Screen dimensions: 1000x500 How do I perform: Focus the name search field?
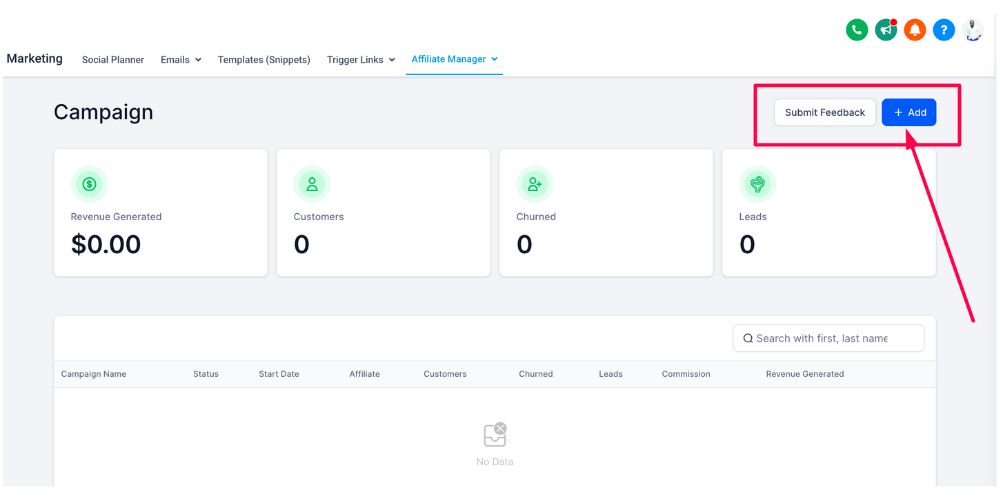(x=830, y=338)
